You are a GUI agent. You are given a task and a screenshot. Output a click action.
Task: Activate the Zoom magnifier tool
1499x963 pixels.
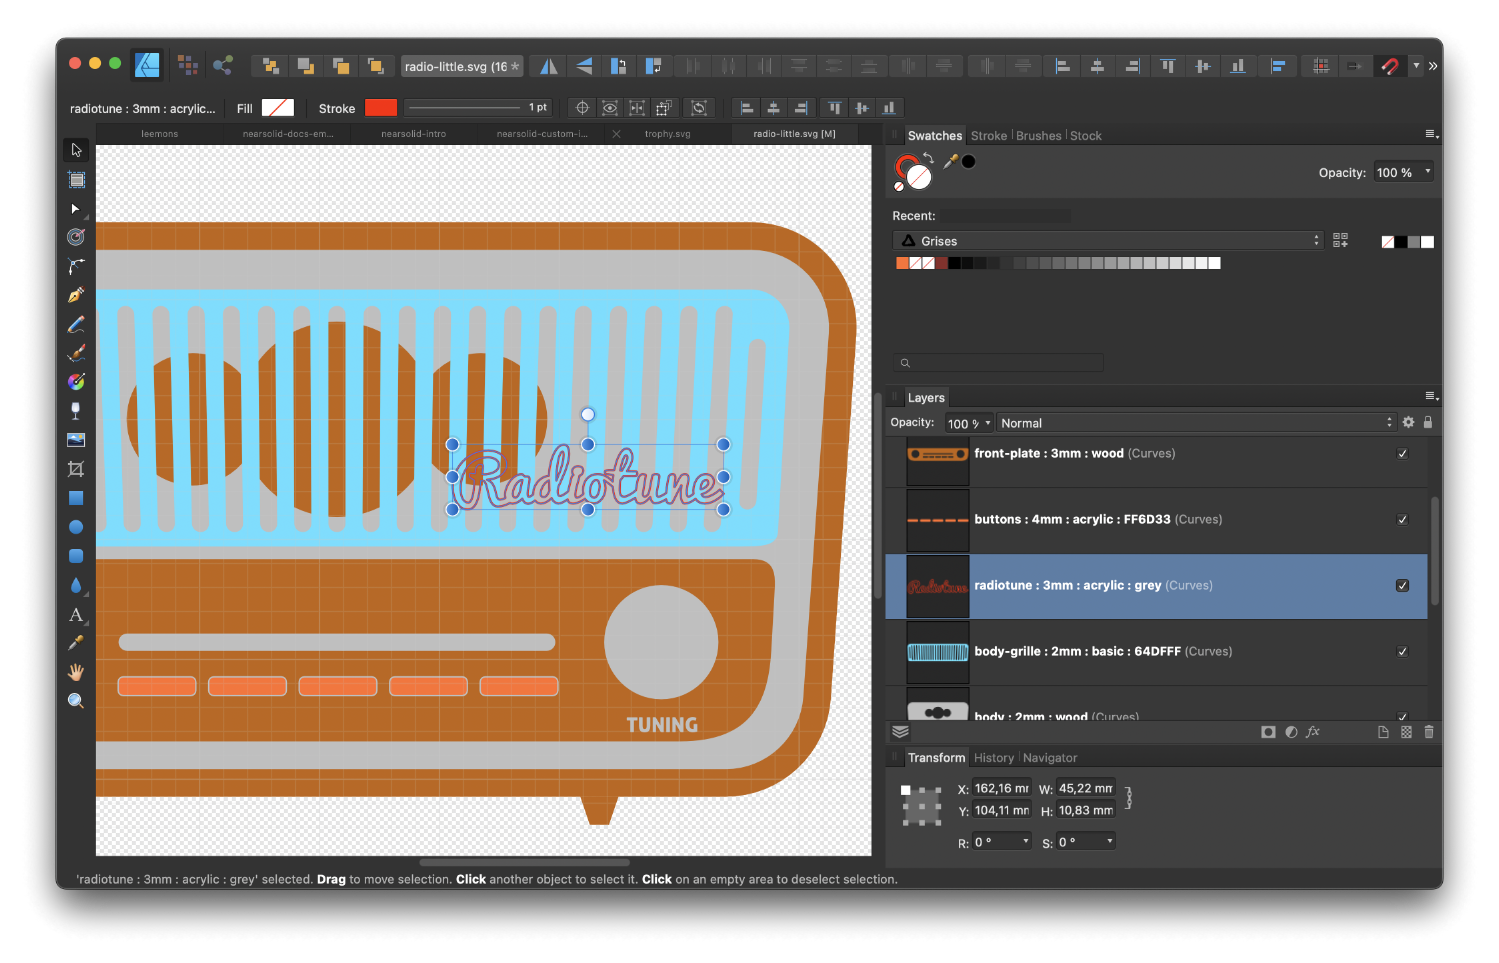76,701
